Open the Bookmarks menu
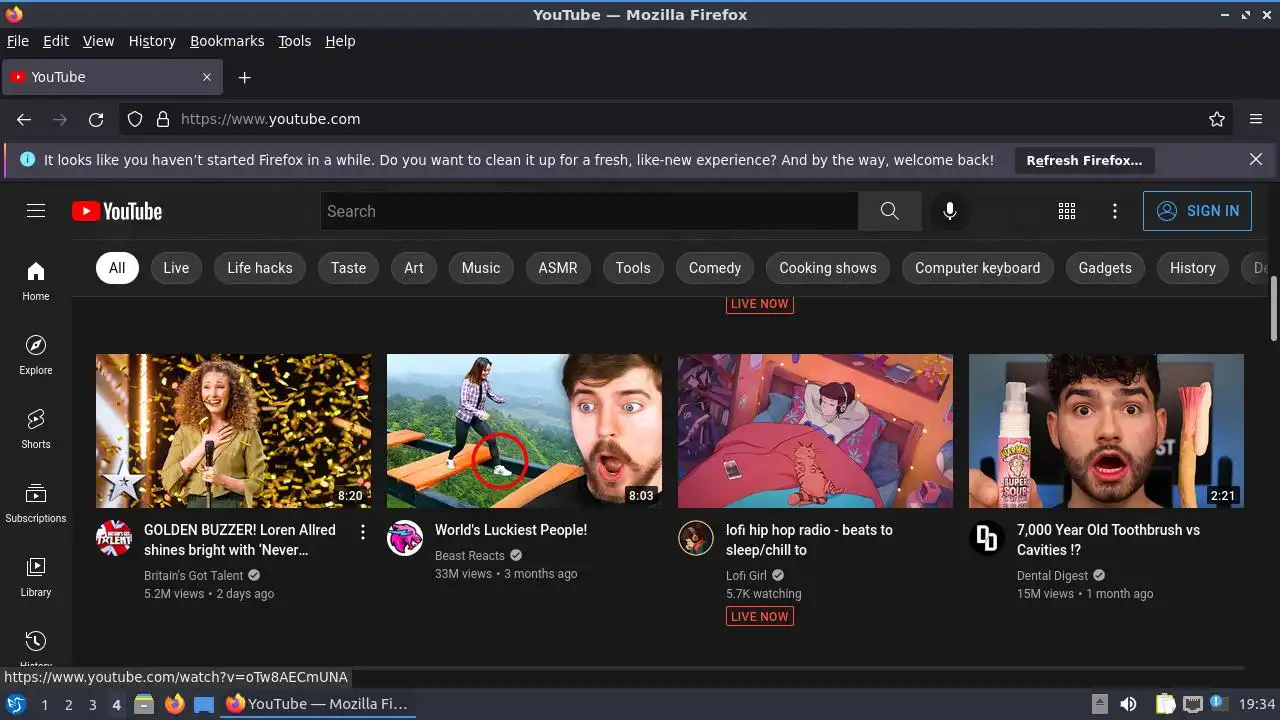 click(227, 41)
